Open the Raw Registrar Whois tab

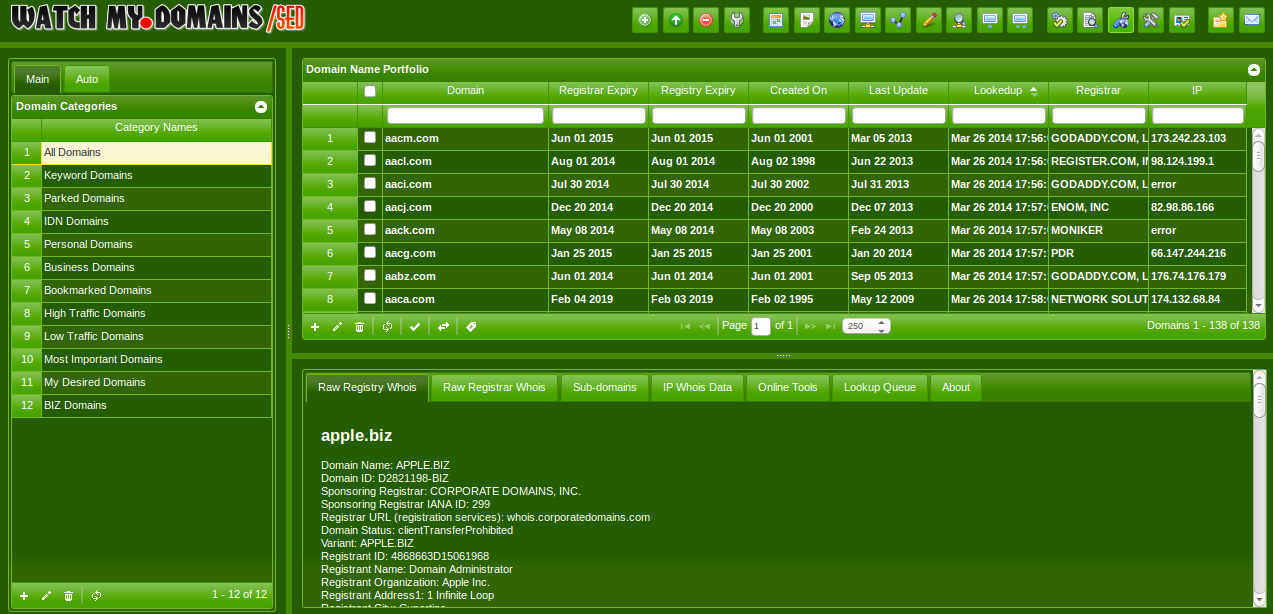[x=494, y=387]
